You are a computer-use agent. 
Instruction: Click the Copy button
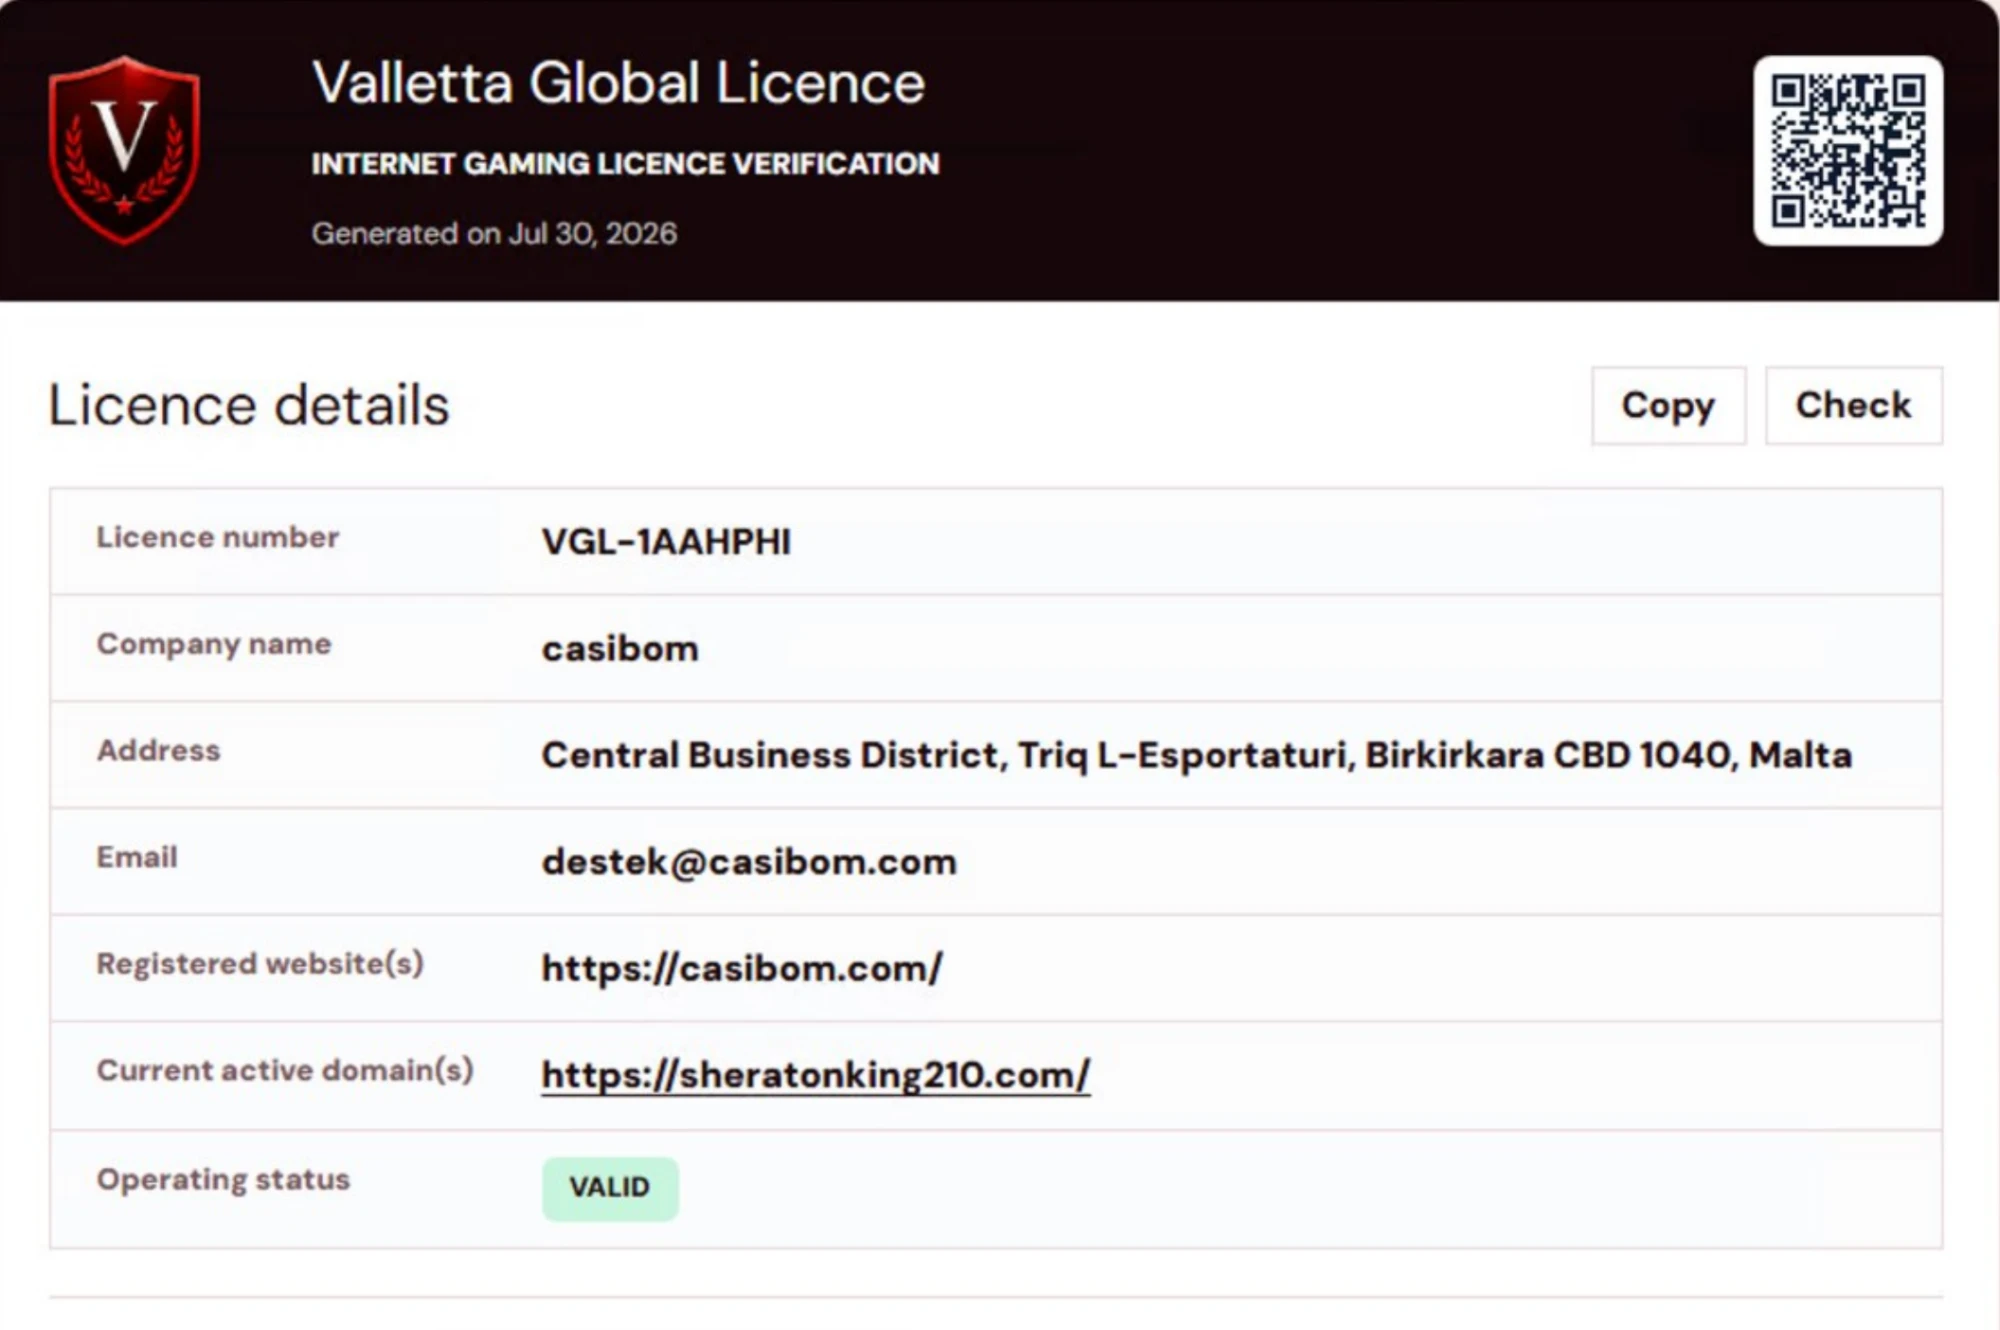[1668, 406]
